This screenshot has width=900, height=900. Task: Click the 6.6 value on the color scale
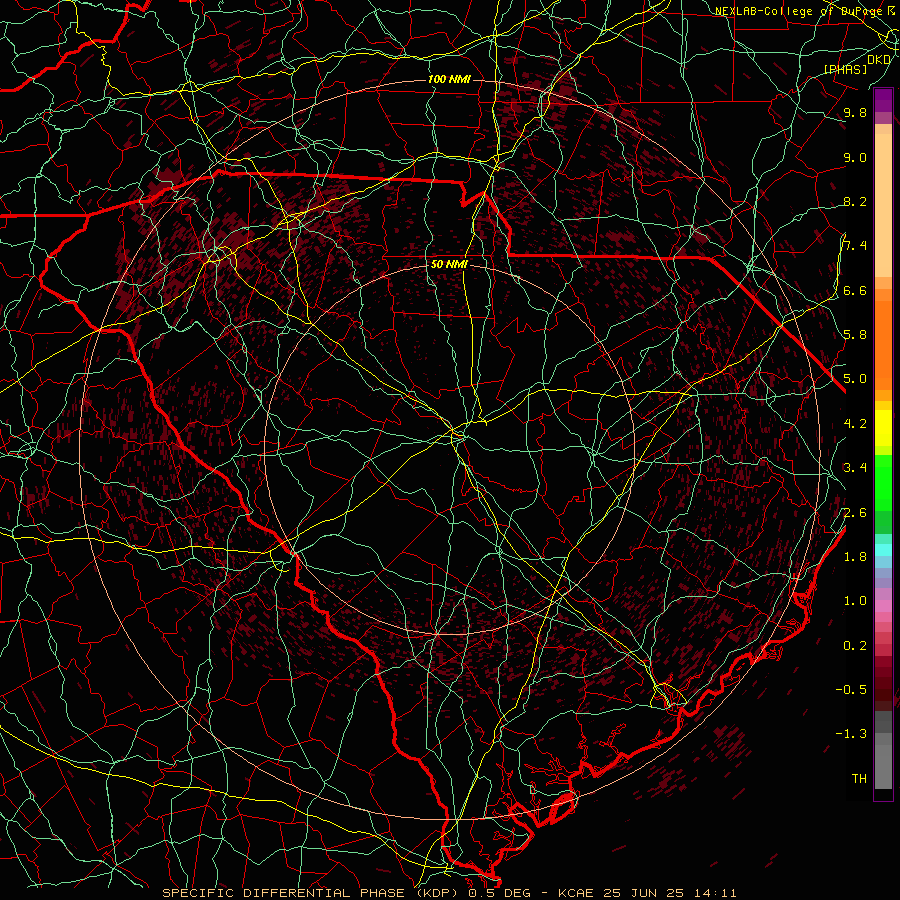click(855, 291)
